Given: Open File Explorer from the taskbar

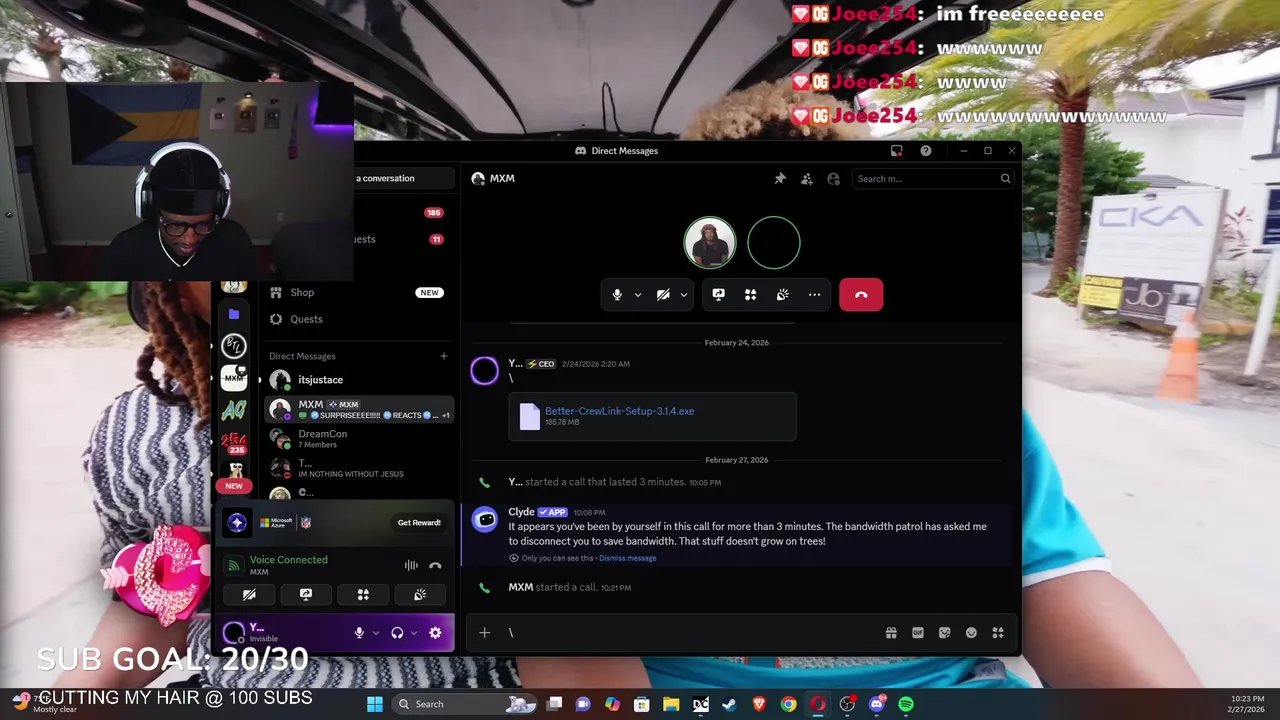Looking at the screenshot, I should (671, 704).
